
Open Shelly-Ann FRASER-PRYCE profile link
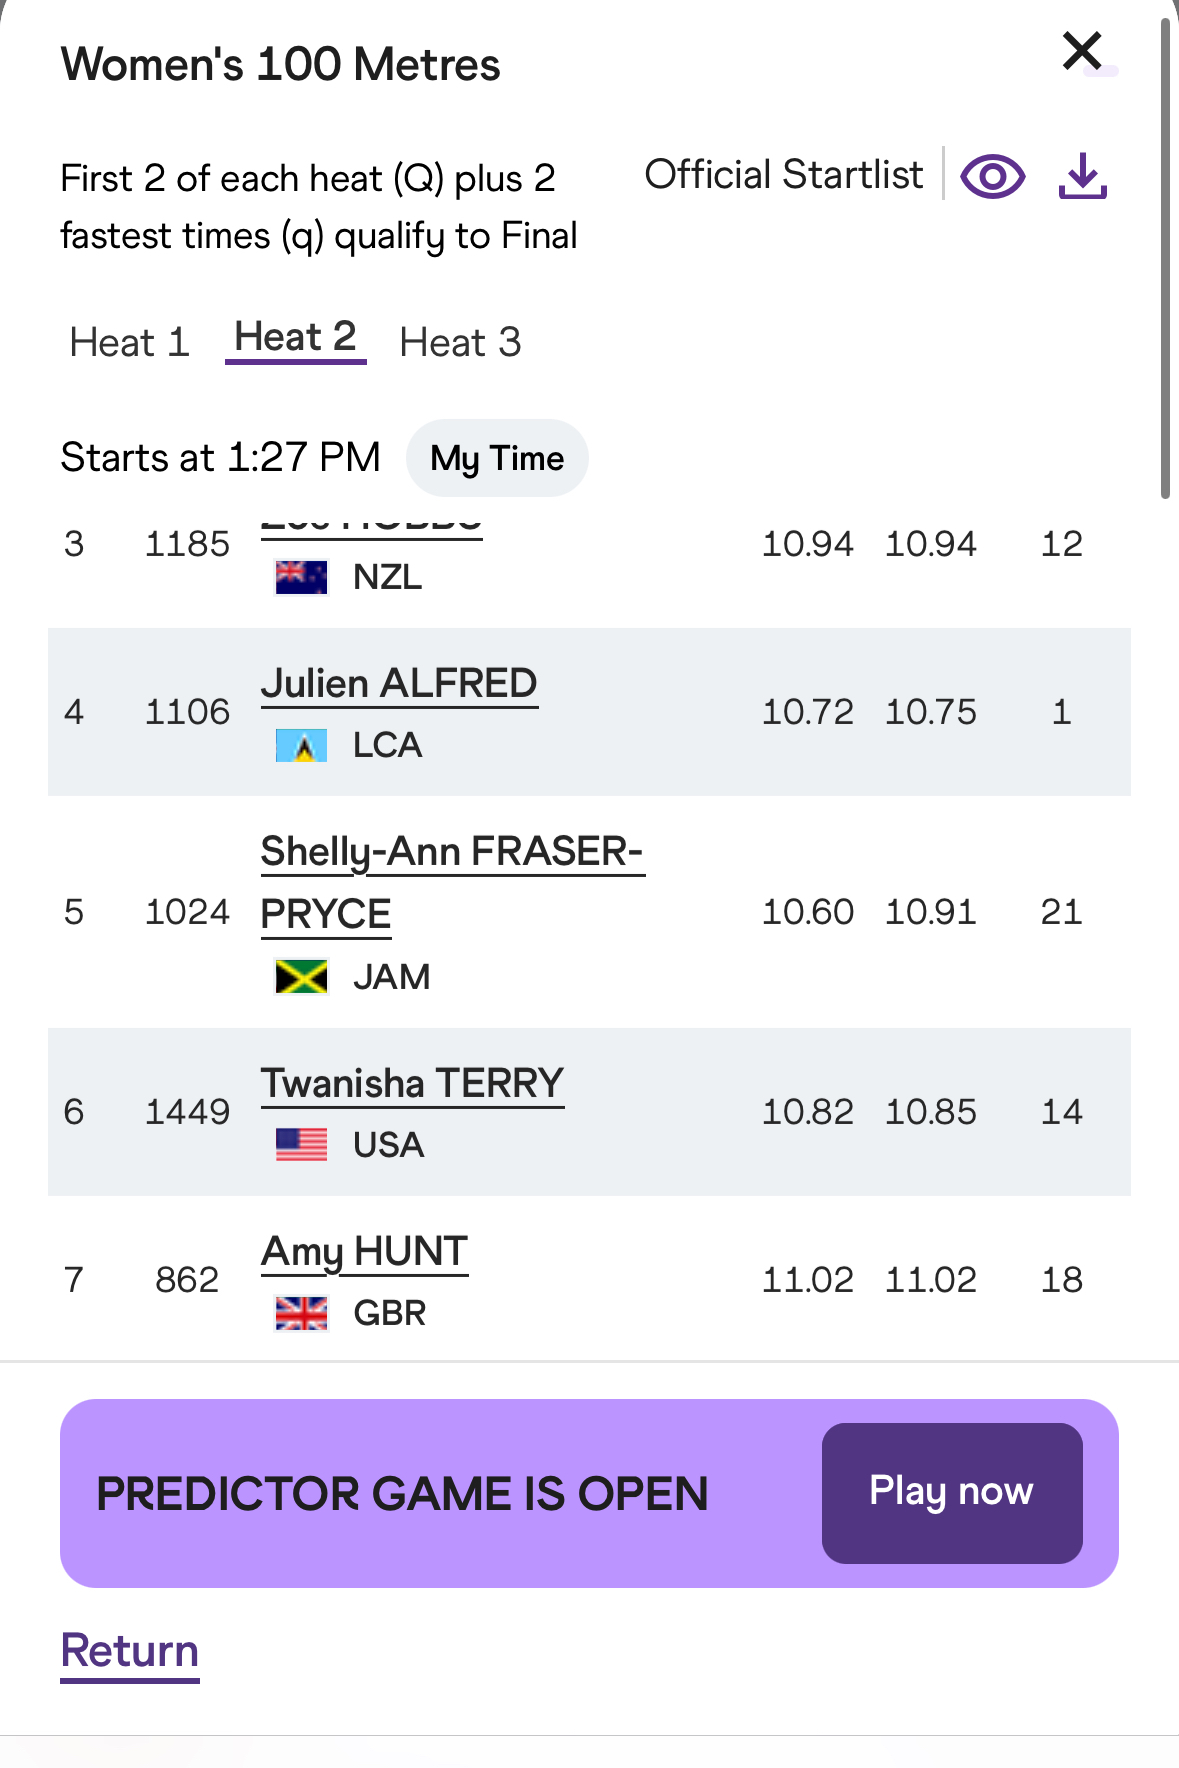pyautogui.click(x=451, y=853)
